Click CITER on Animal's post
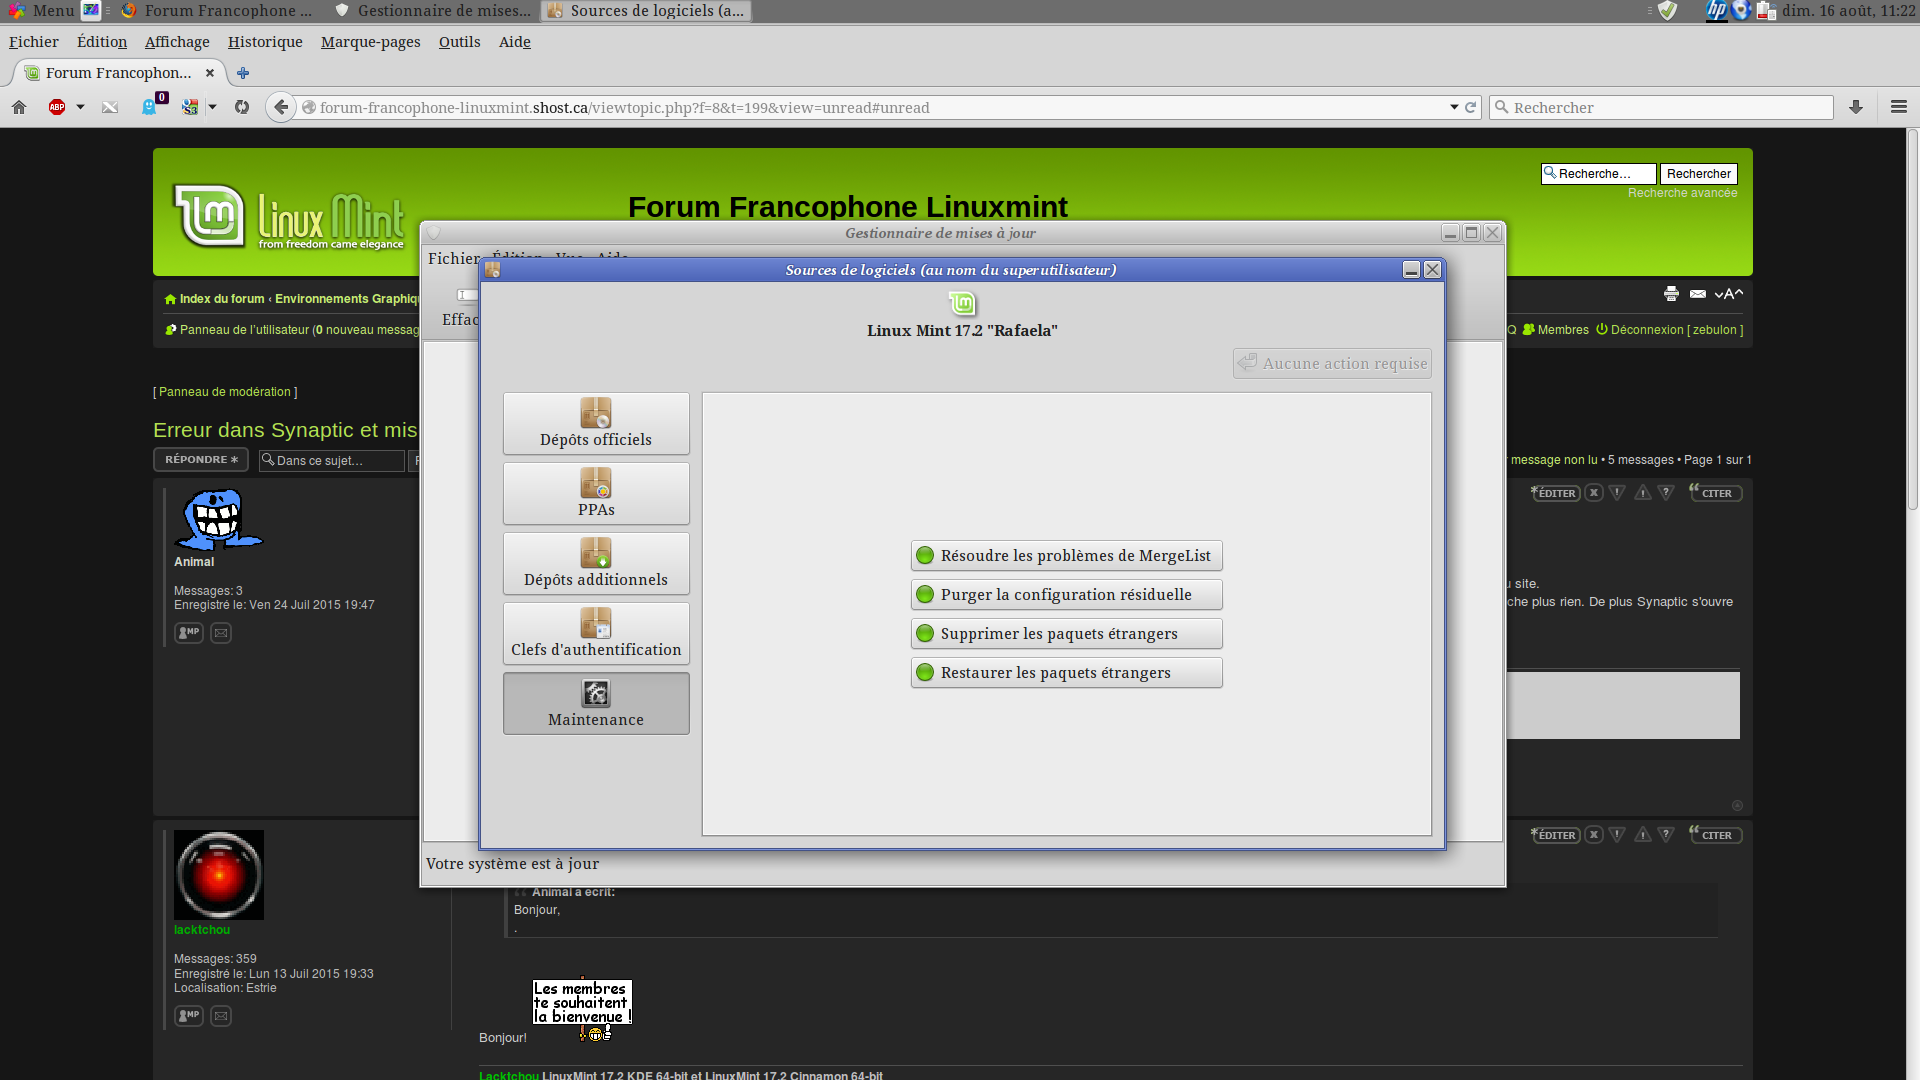 click(x=1716, y=493)
